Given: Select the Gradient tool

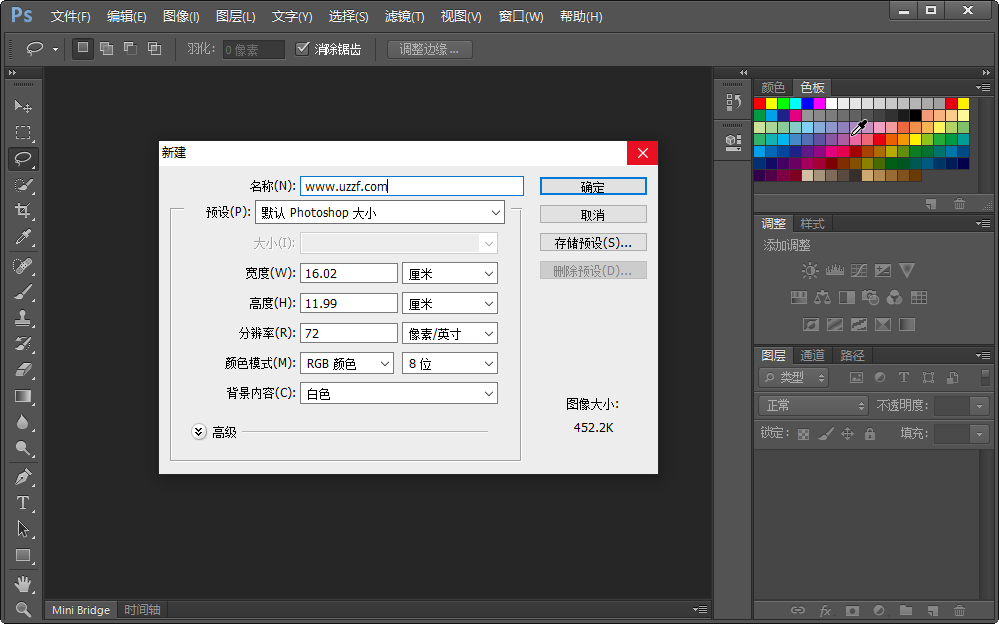Looking at the screenshot, I should pos(23,396).
